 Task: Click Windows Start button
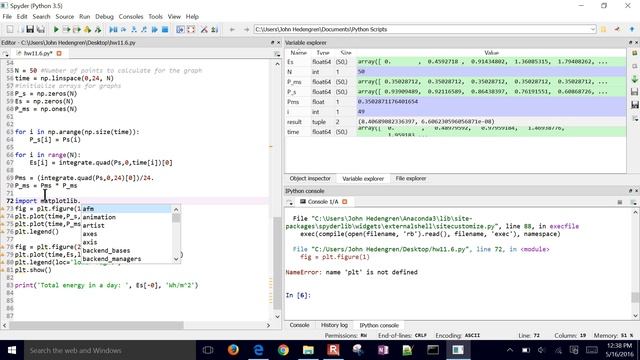[x=11, y=350]
